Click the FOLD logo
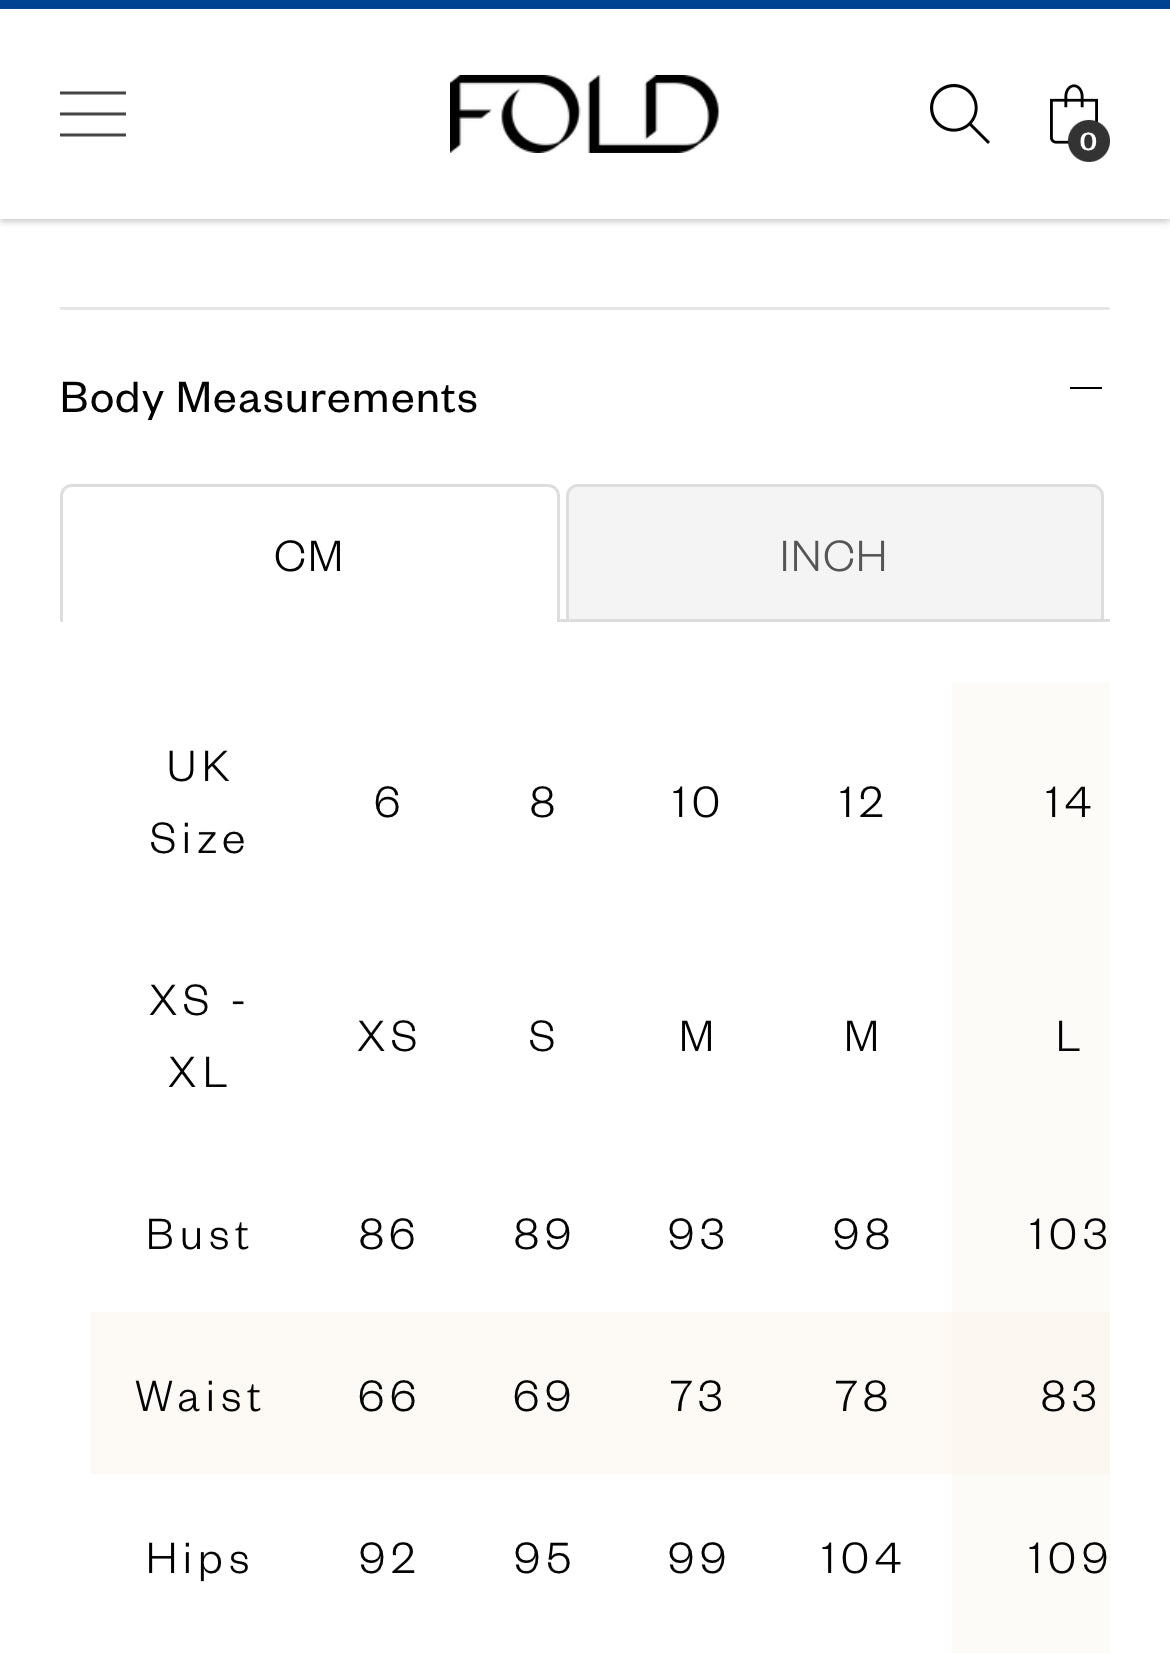The width and height of the screenshot is (1170, 1653). coord(584,114)
